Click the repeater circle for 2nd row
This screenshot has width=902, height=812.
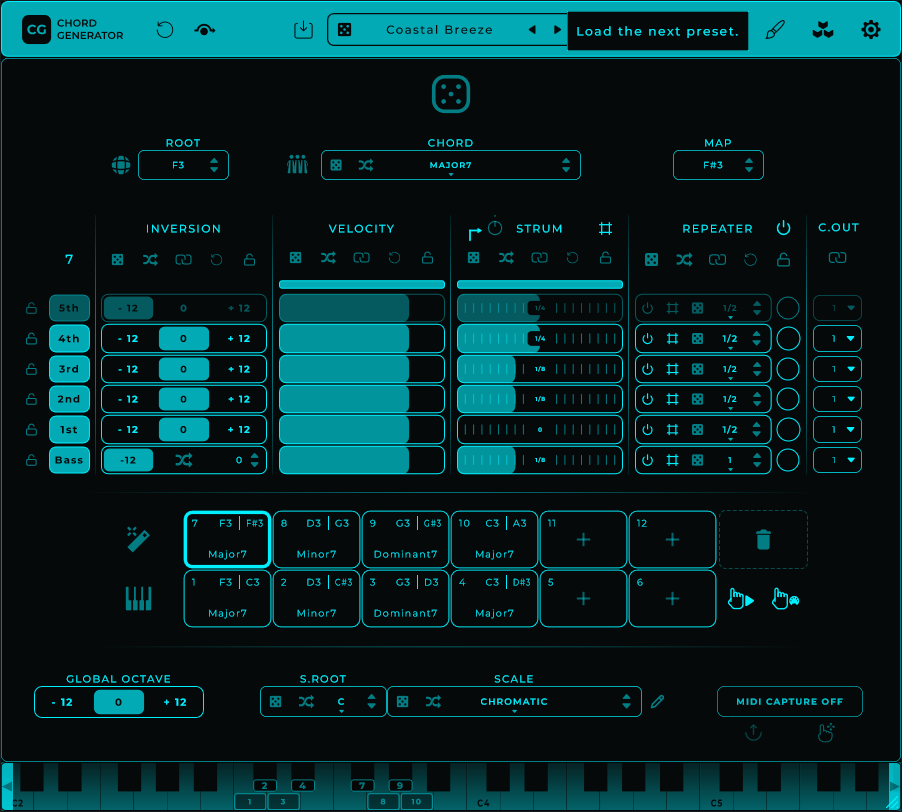click(788, 399)
